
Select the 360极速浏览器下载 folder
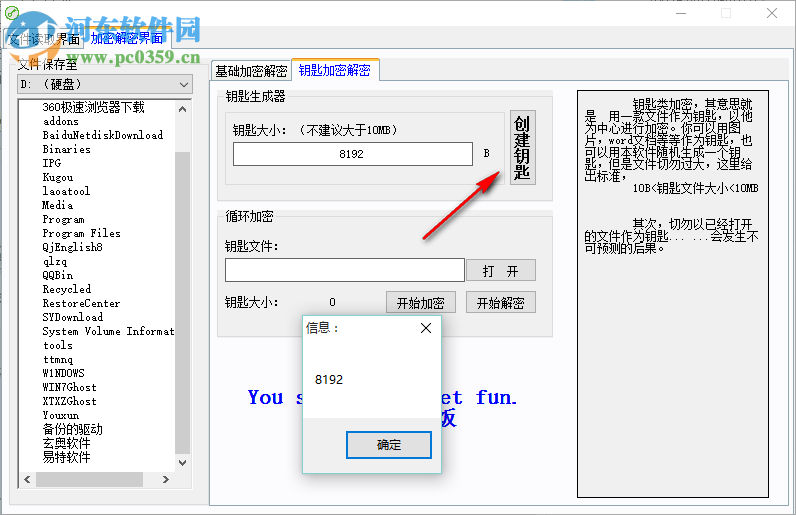click(x=93, y=107)
